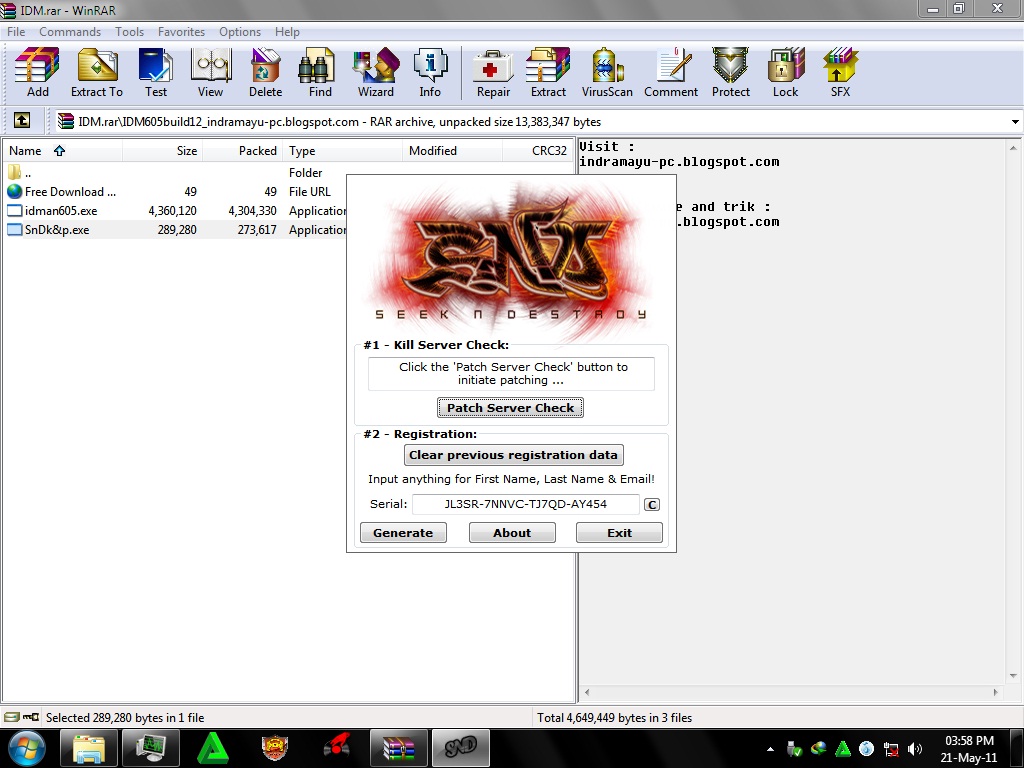Image resolution: width=1024 pixels, height=768 pixels.
Task: Open the View file tool
Action: (210, 72)
